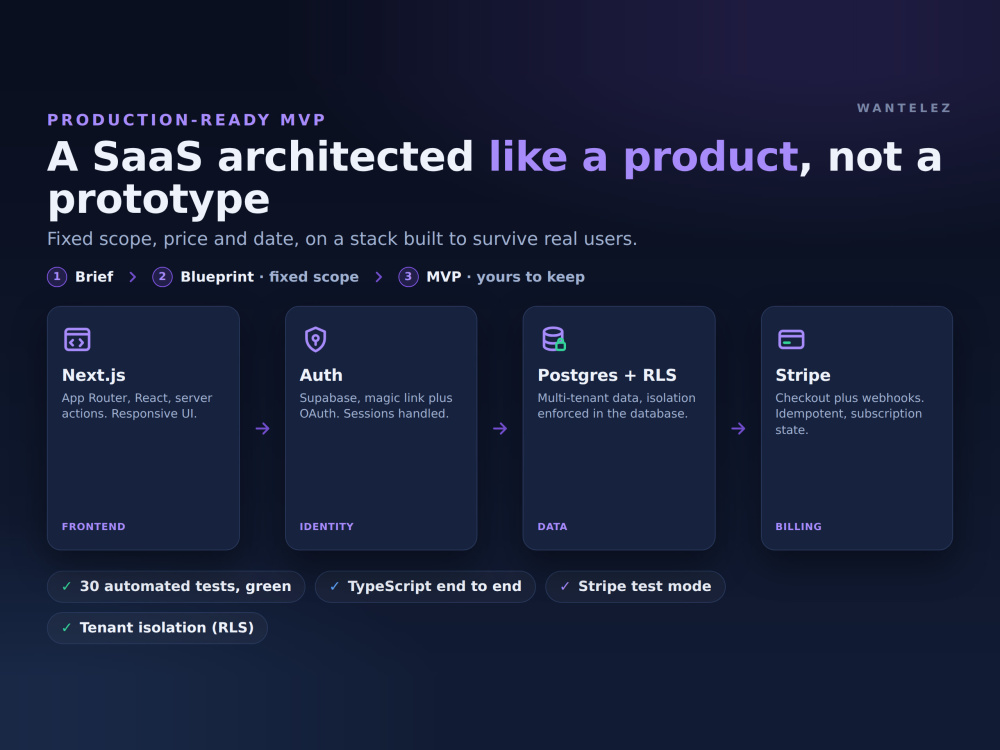The height and width of the screenshot is (750, 1000).
Task: Click the green check on 30 automated tests
Action: click(66, 586)
